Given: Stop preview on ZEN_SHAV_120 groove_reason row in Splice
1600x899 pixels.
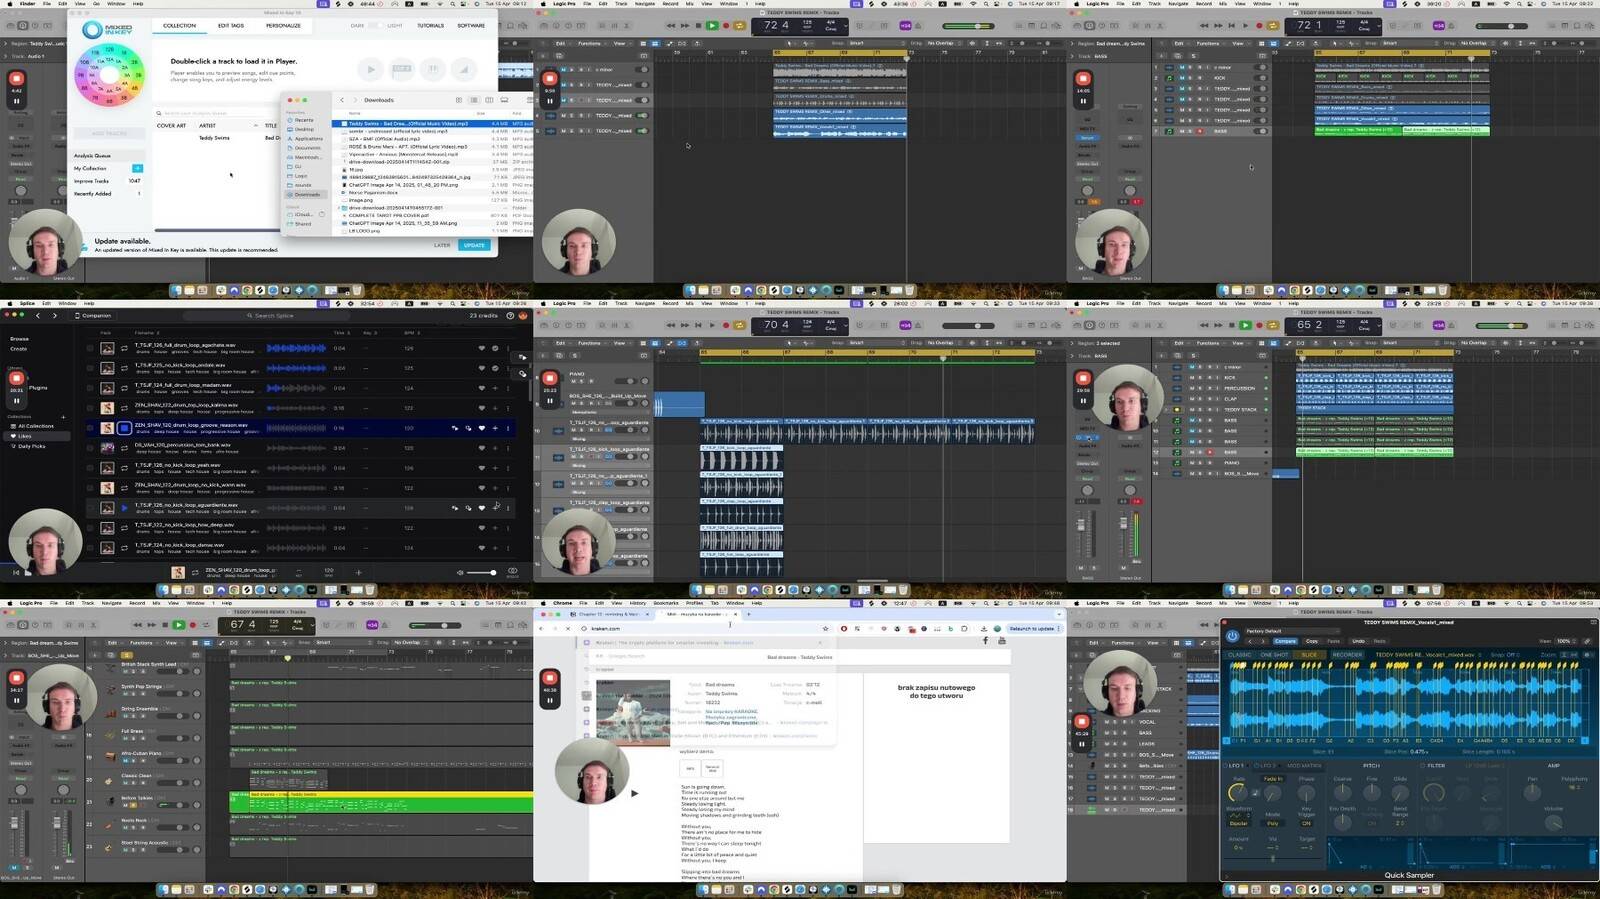Looking at the screenshot, I should (x=124, y=428).
